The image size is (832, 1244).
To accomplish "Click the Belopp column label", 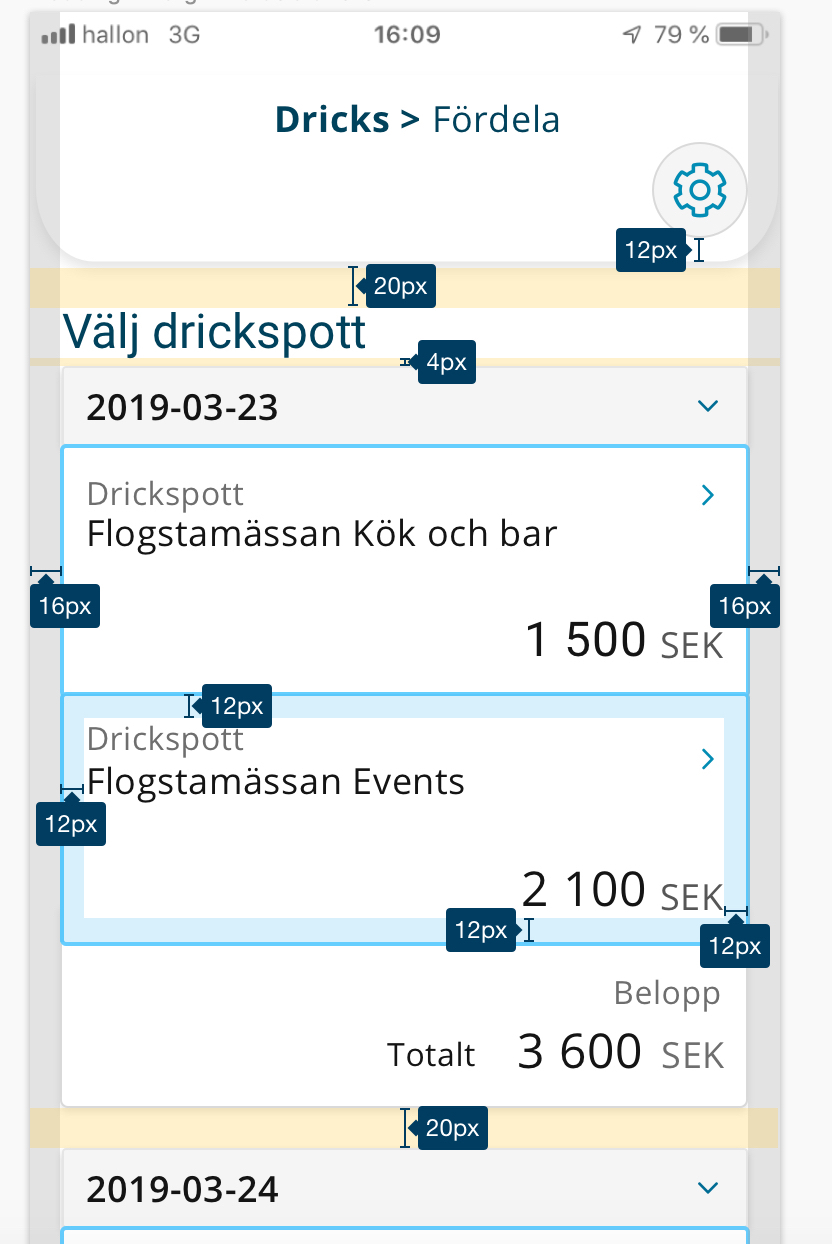I will click(x=667, y=994).
